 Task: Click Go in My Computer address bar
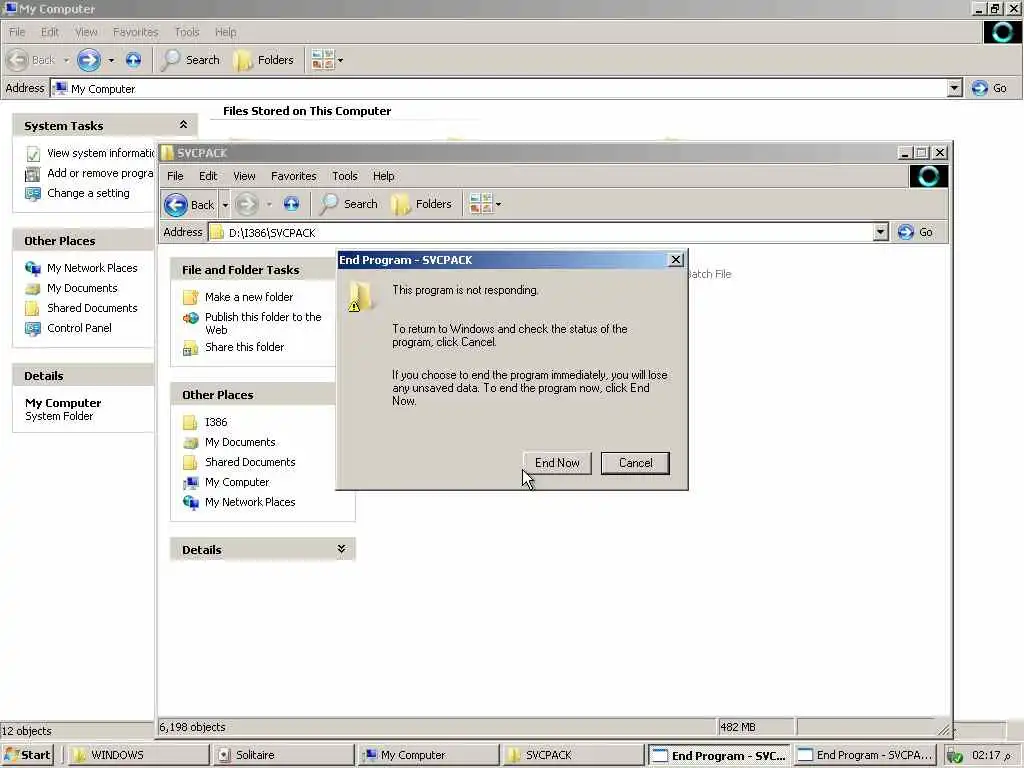(x=989, y=88)
